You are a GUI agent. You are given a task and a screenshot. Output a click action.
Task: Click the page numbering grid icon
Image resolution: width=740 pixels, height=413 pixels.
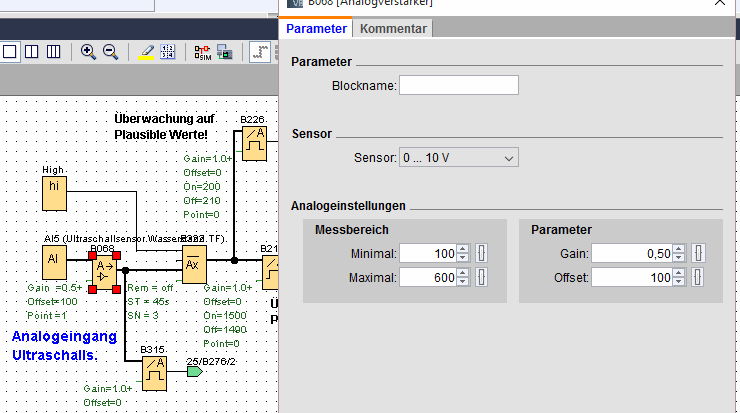tap(168, 51)
